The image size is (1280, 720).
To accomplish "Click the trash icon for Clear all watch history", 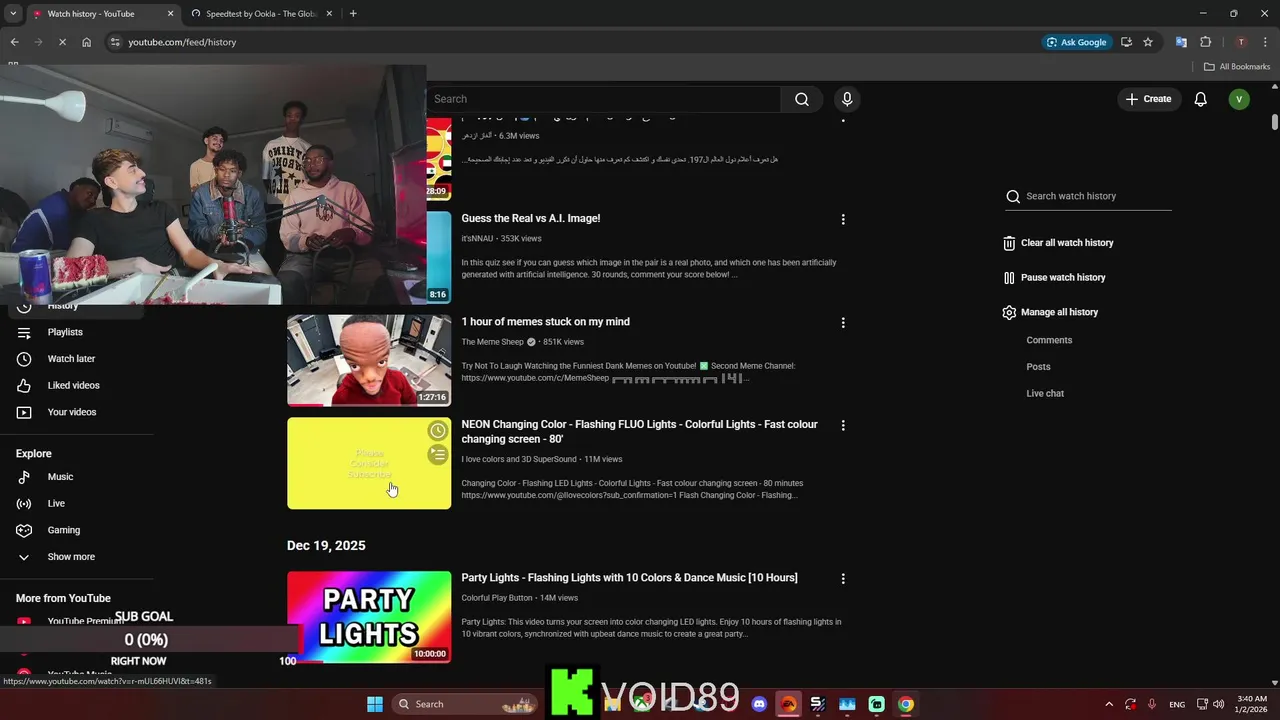I will point(1009,243).
